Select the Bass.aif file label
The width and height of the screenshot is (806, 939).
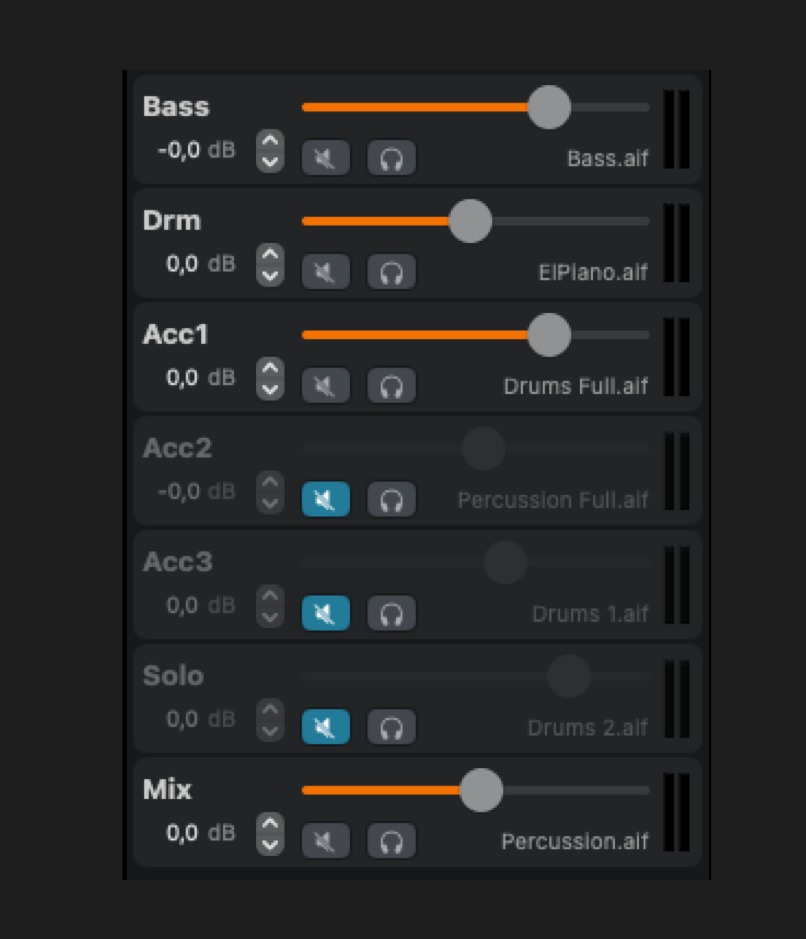(607, 159)
